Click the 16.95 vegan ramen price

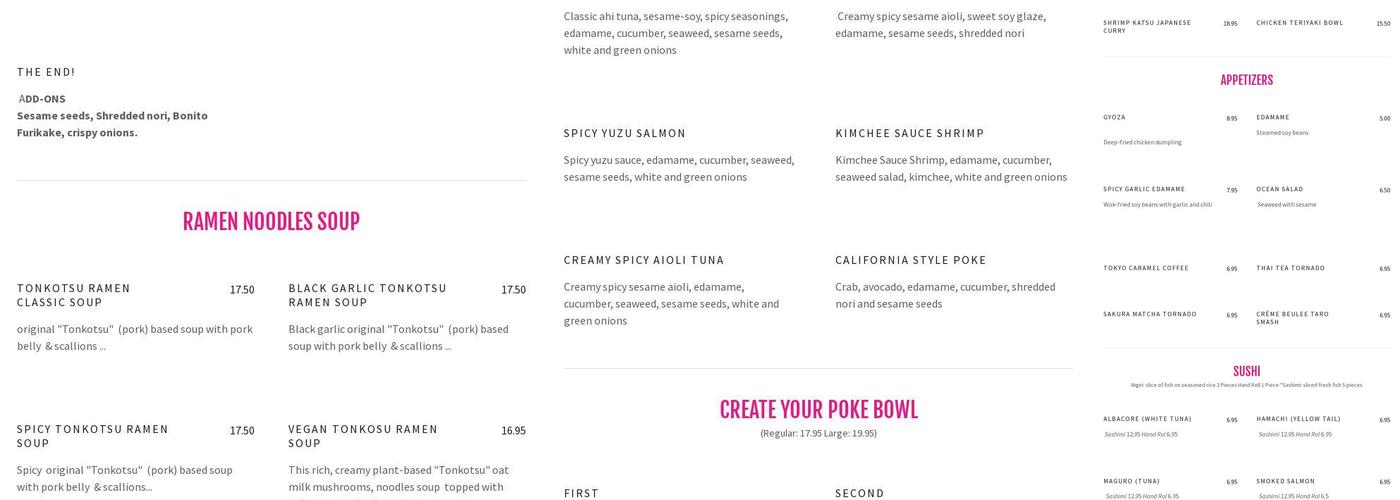click(513, 431)
